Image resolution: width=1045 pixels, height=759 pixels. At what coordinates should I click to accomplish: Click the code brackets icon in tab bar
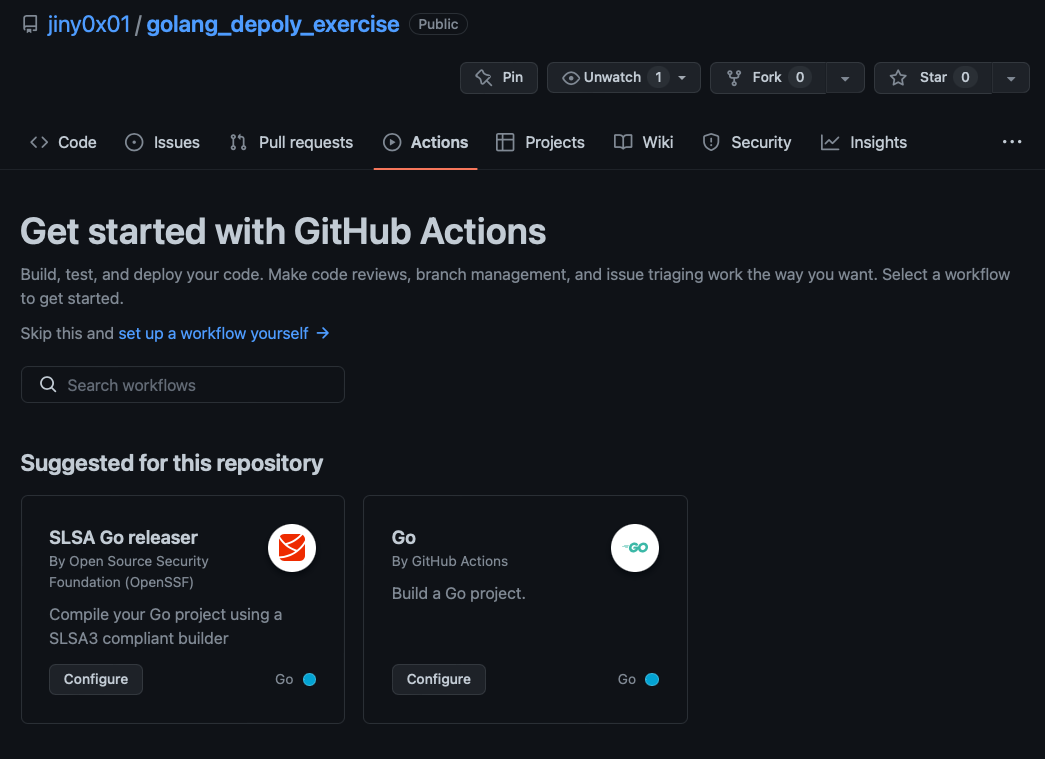pos(39,142)
